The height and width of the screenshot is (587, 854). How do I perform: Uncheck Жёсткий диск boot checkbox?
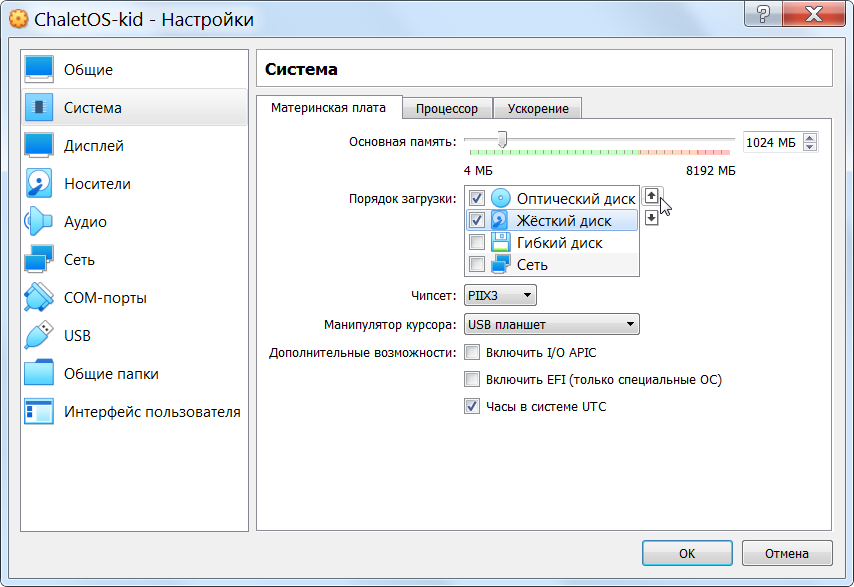477,221
